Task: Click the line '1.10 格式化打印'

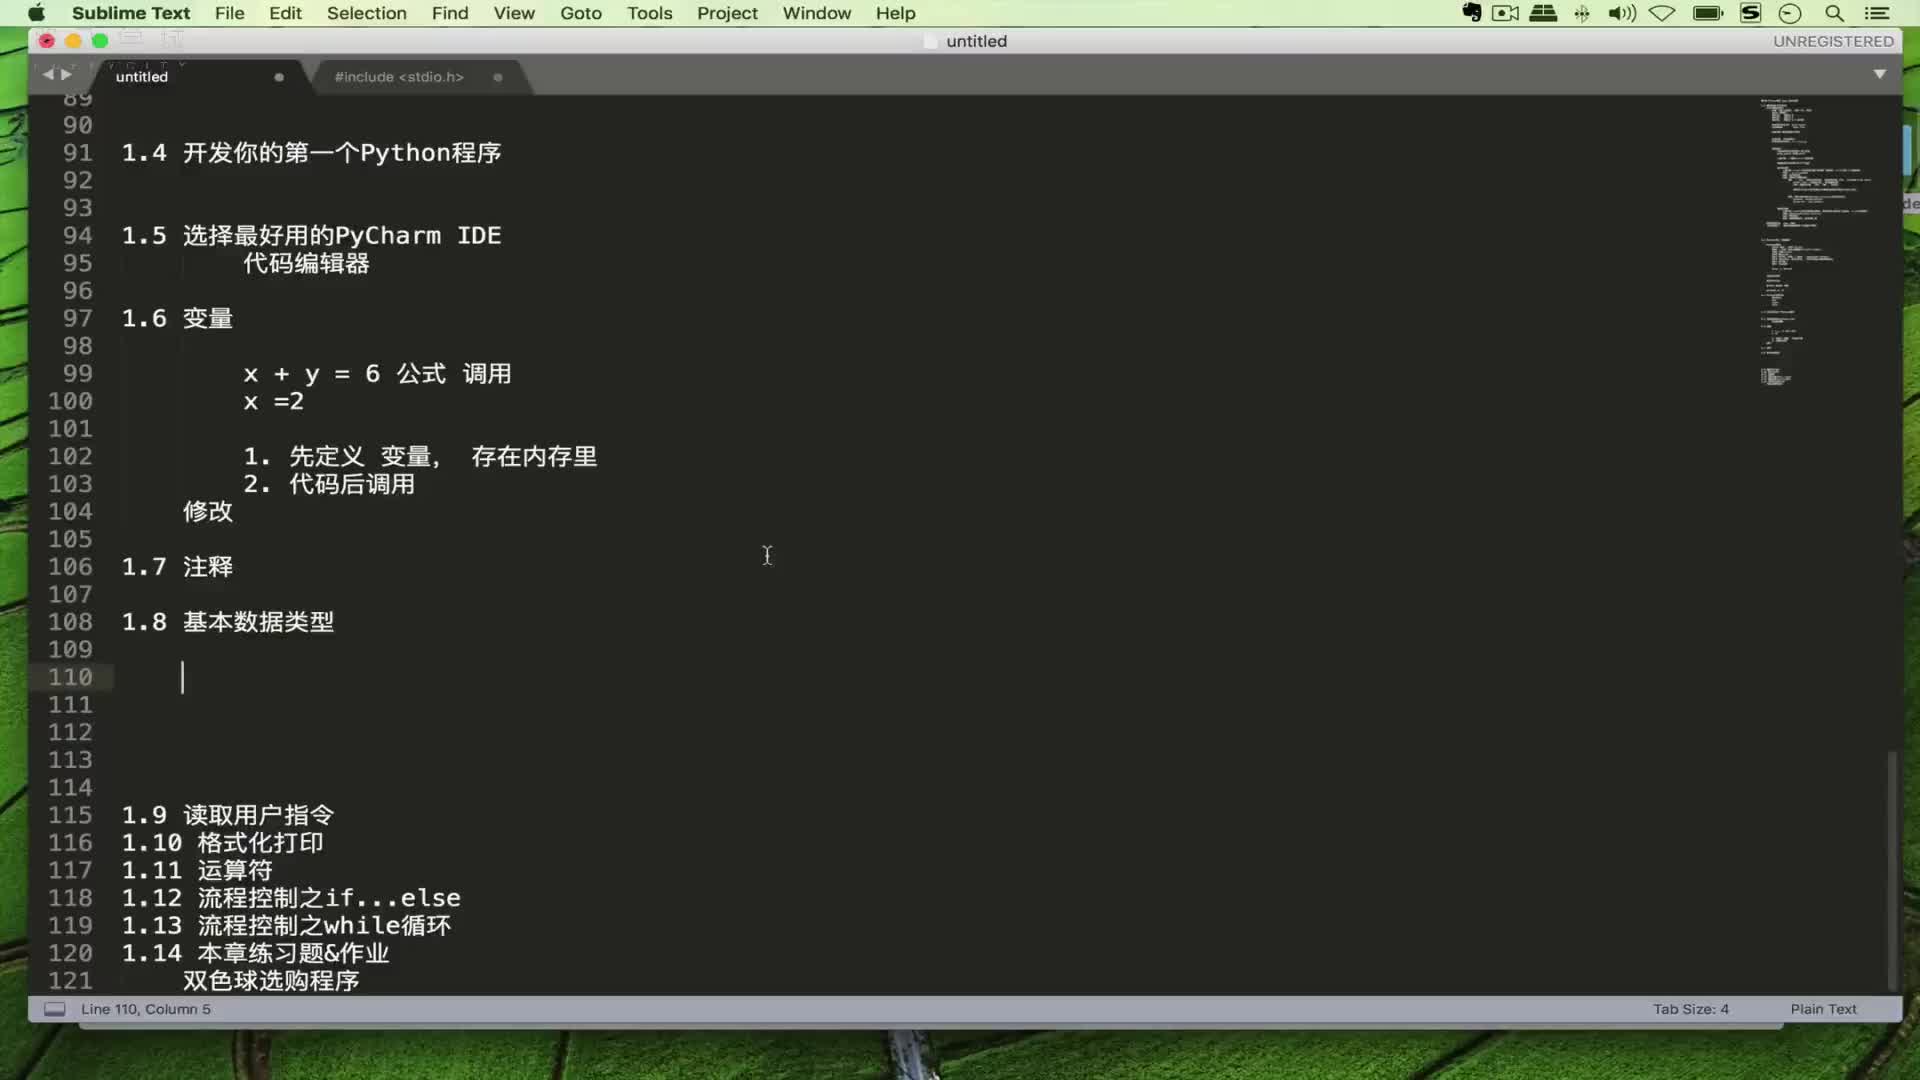Action: tap(222, 843)
